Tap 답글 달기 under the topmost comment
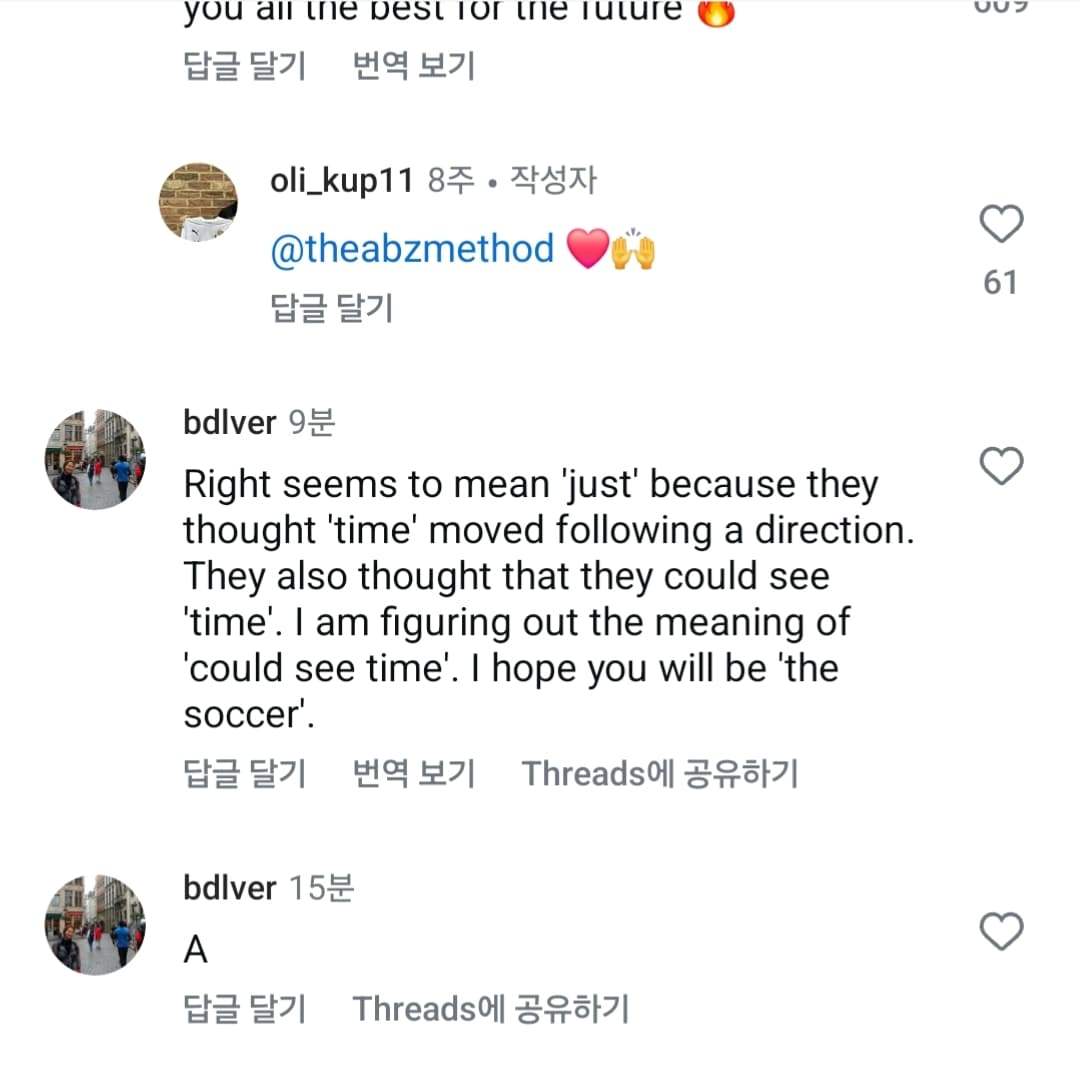 tap(245, 67)
